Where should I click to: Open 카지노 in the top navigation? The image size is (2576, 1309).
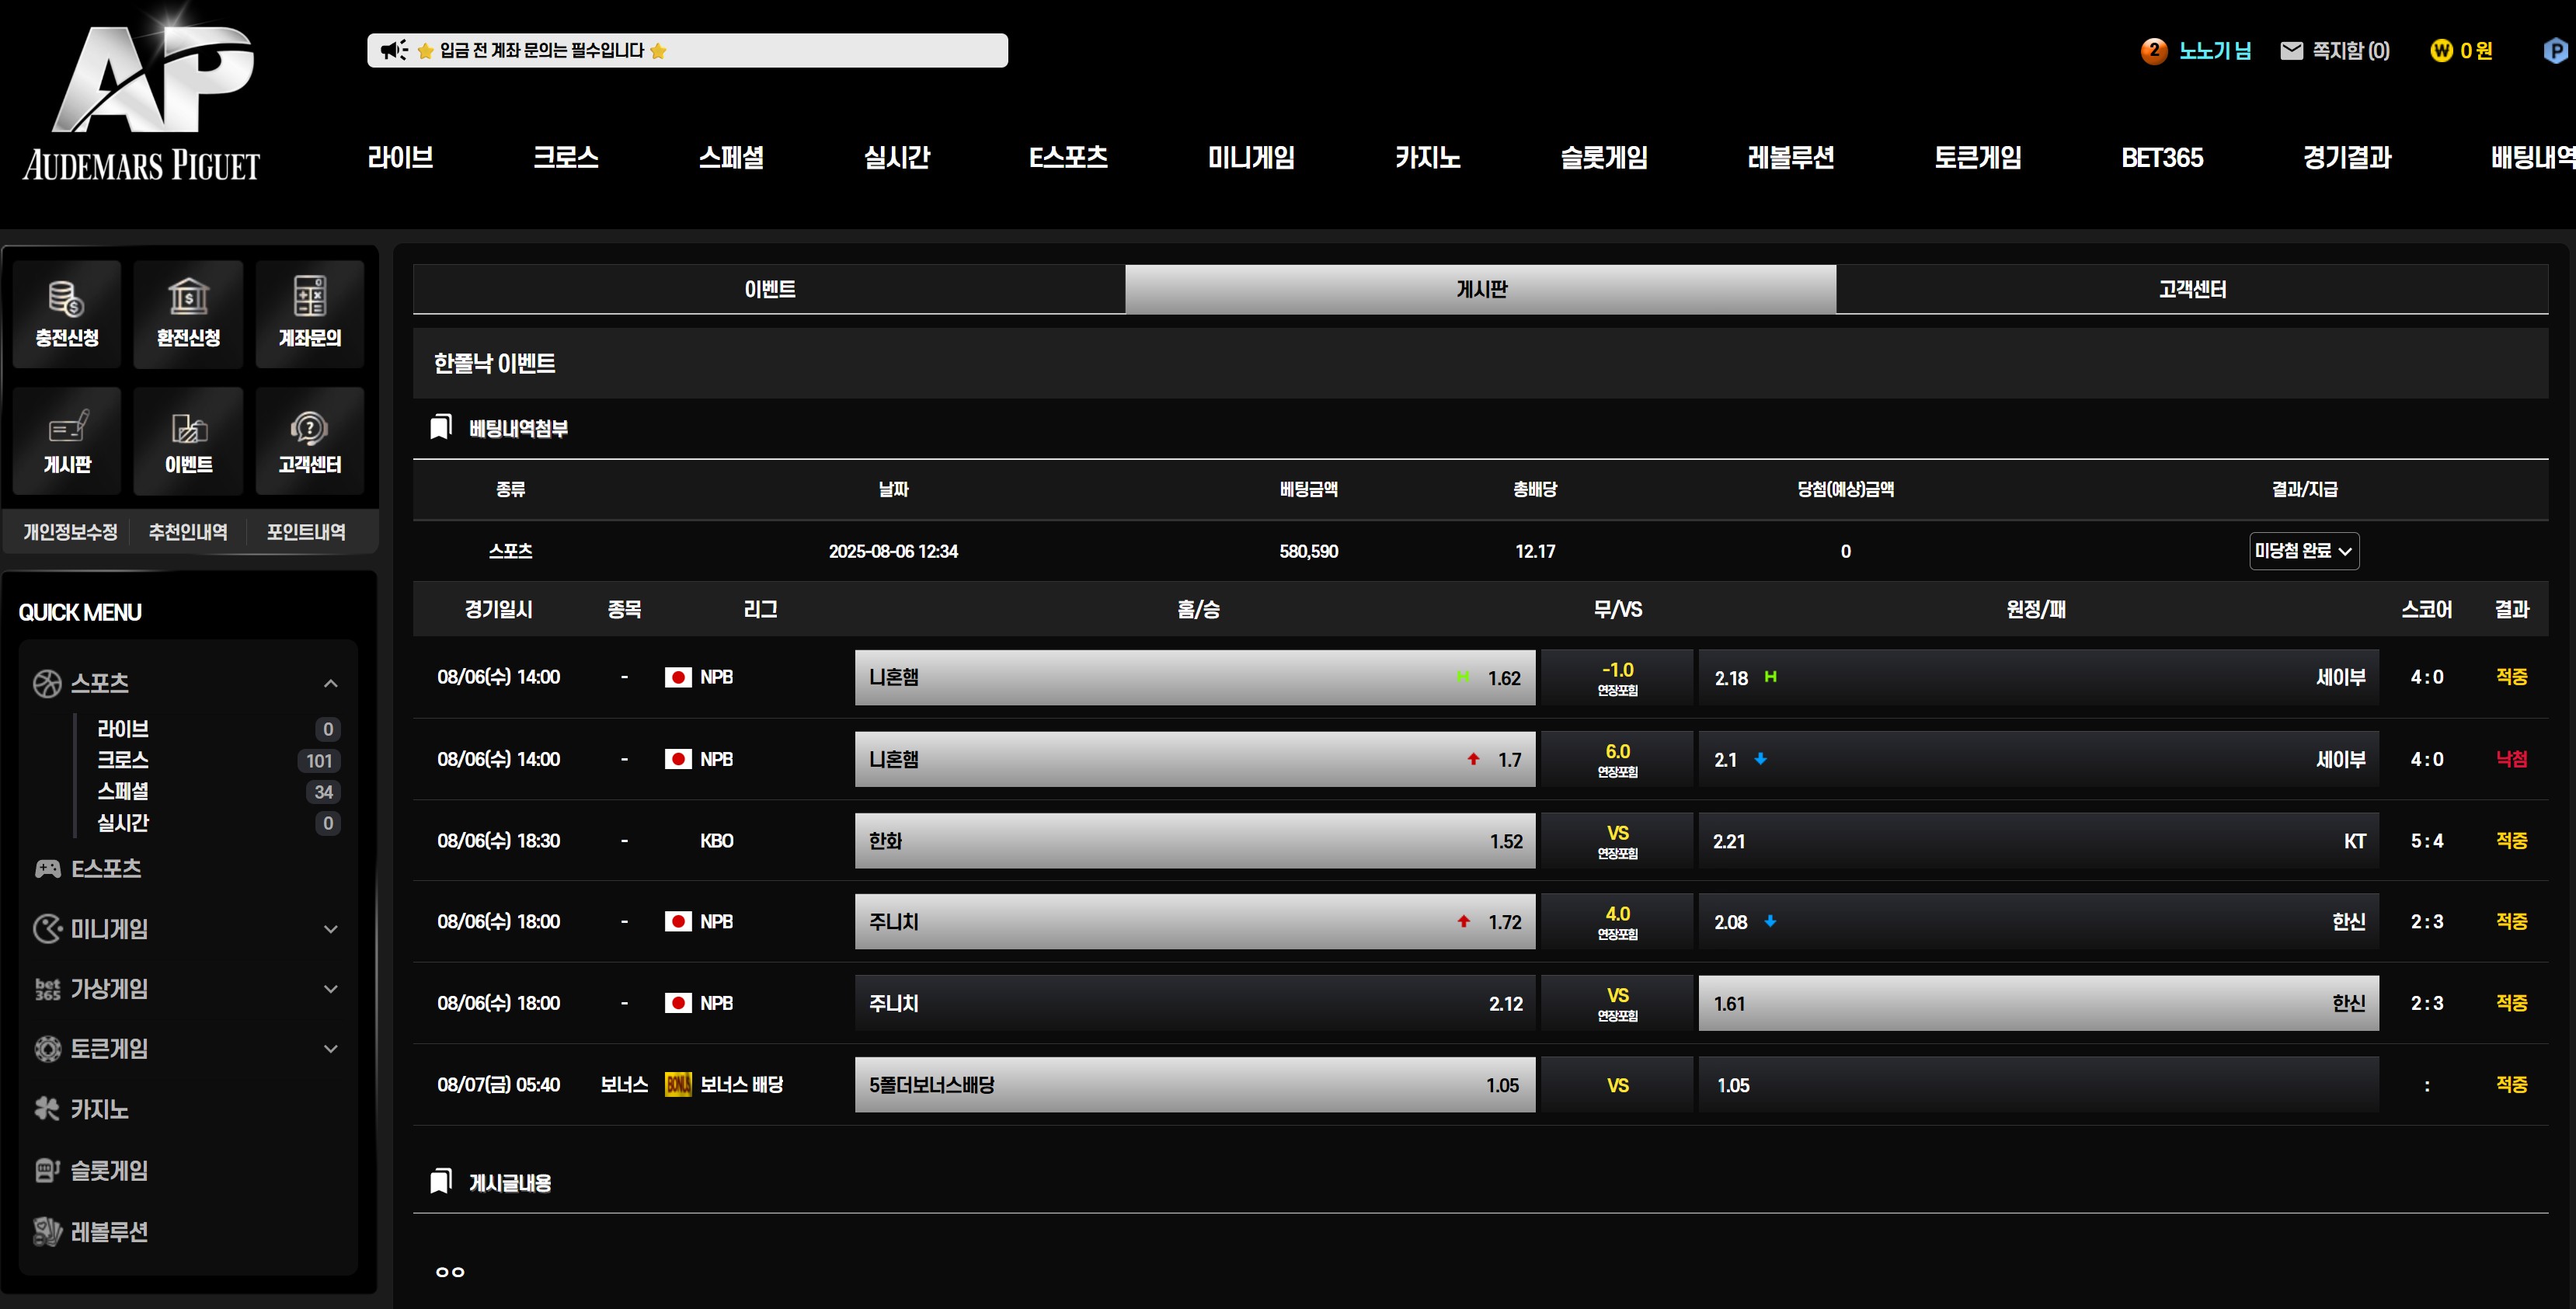click(1427, 158)
